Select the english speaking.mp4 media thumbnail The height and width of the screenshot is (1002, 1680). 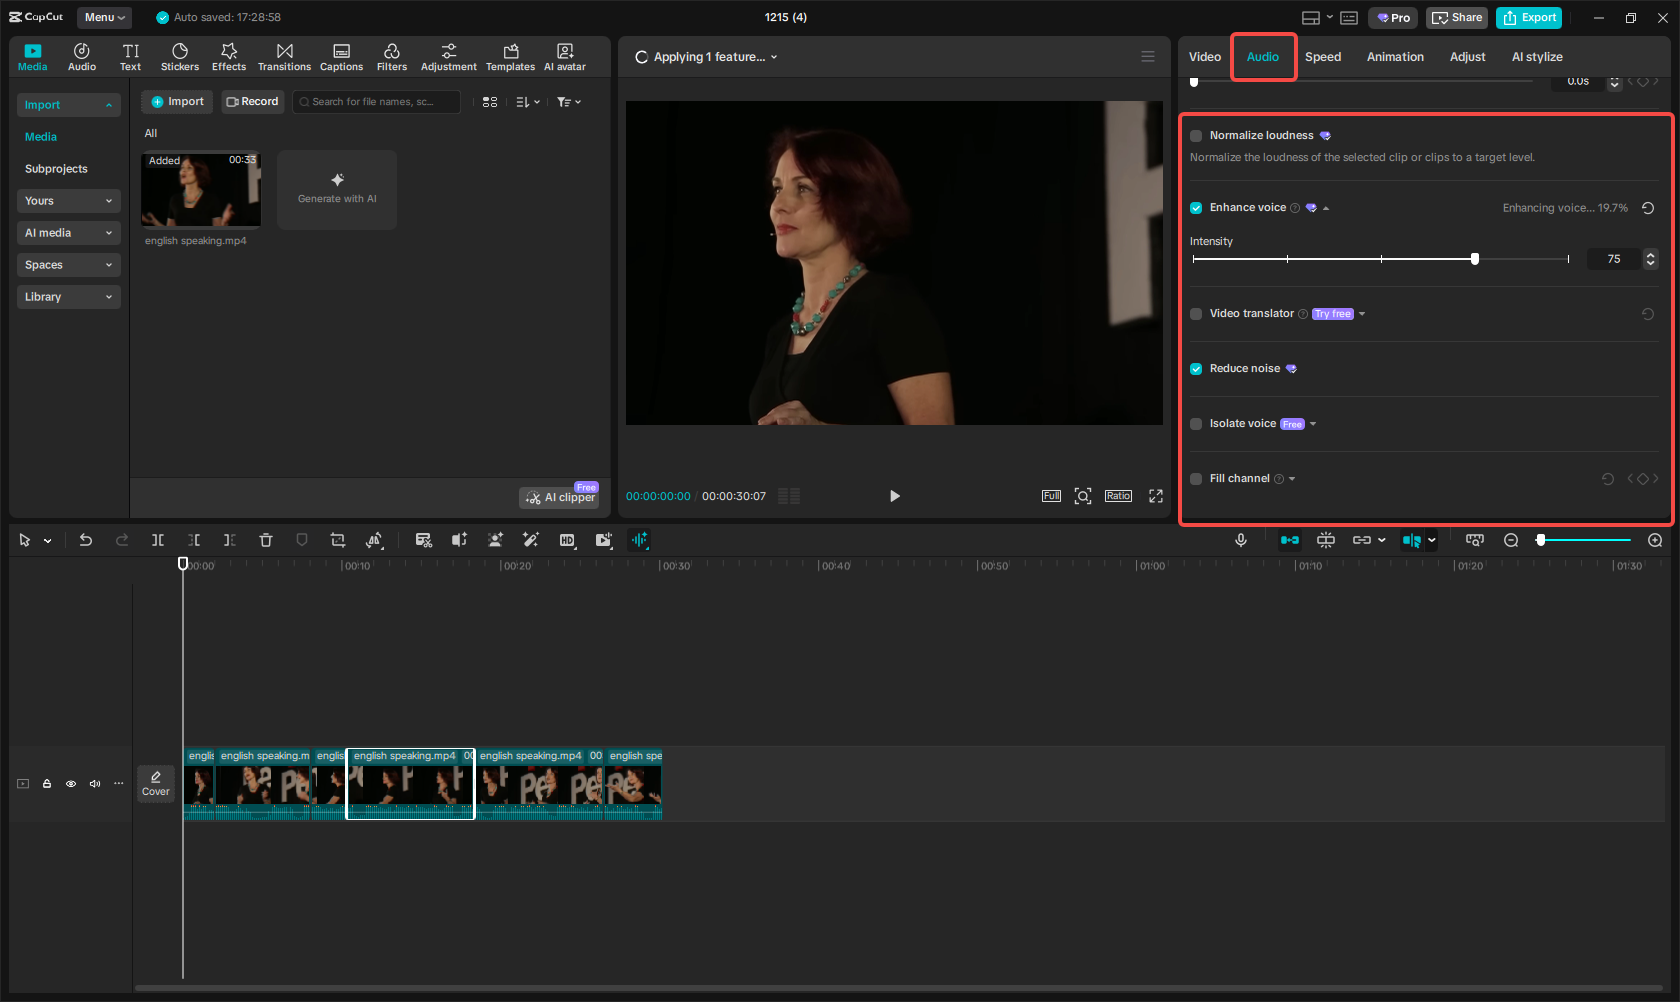[200, 190]
